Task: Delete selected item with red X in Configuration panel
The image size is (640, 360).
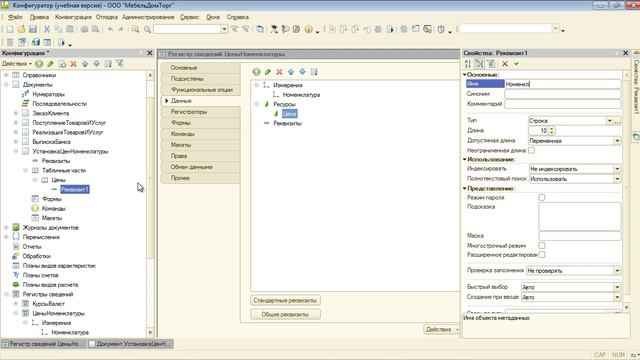Action: [x=73, y=64]
